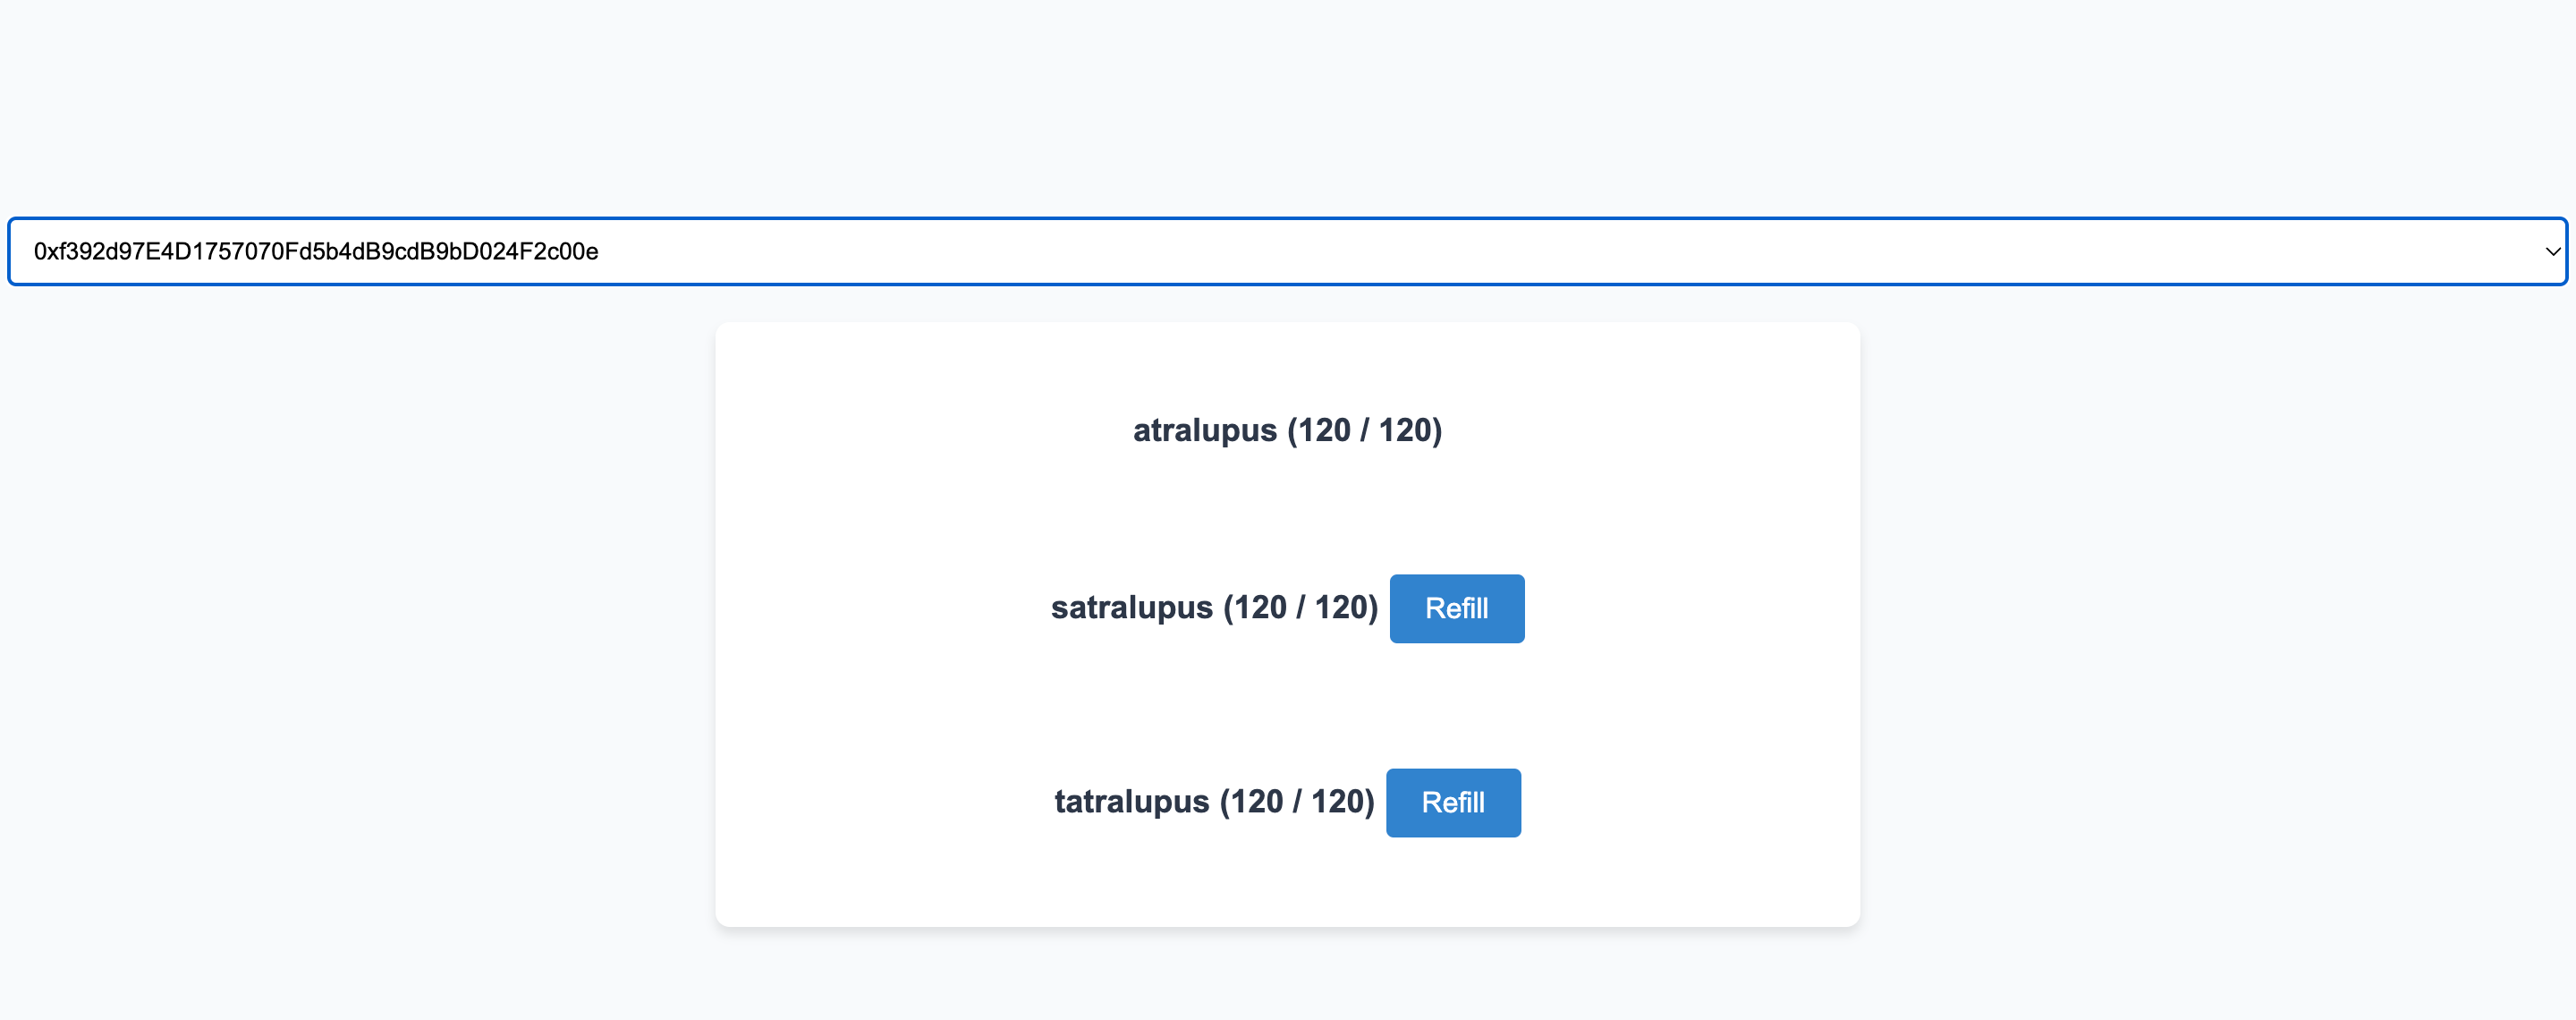Click the atralupus 120 / 120 count

tap(1364, 430)
